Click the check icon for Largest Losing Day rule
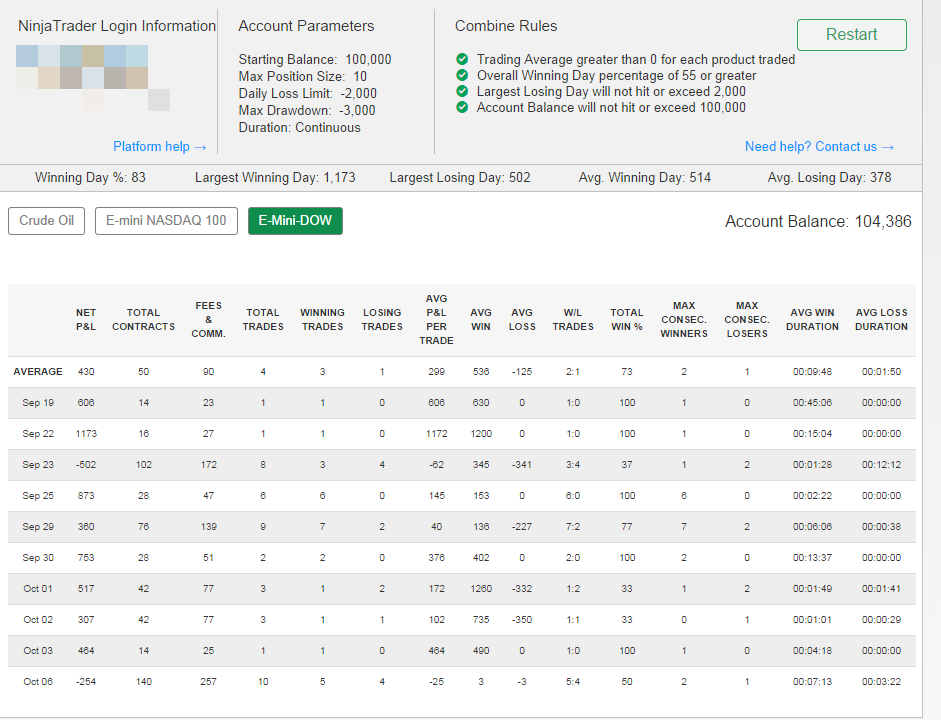Viewport: 941px width, 720px height. click(x=462, y=91)
